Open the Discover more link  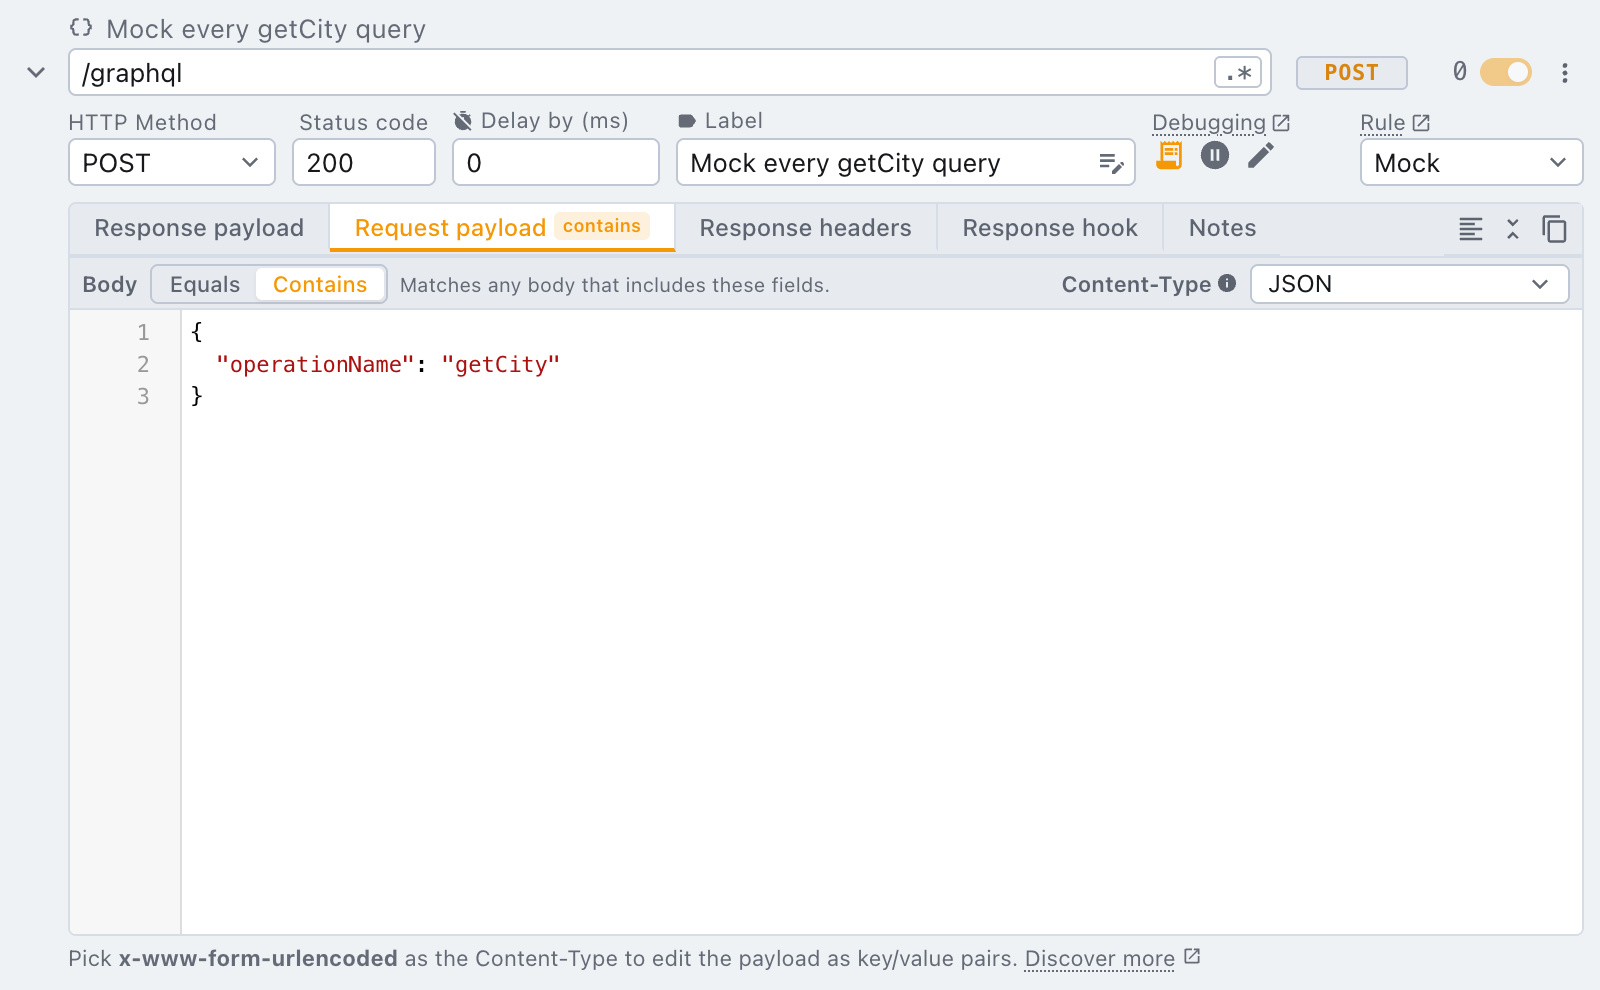click(1100, 959)
